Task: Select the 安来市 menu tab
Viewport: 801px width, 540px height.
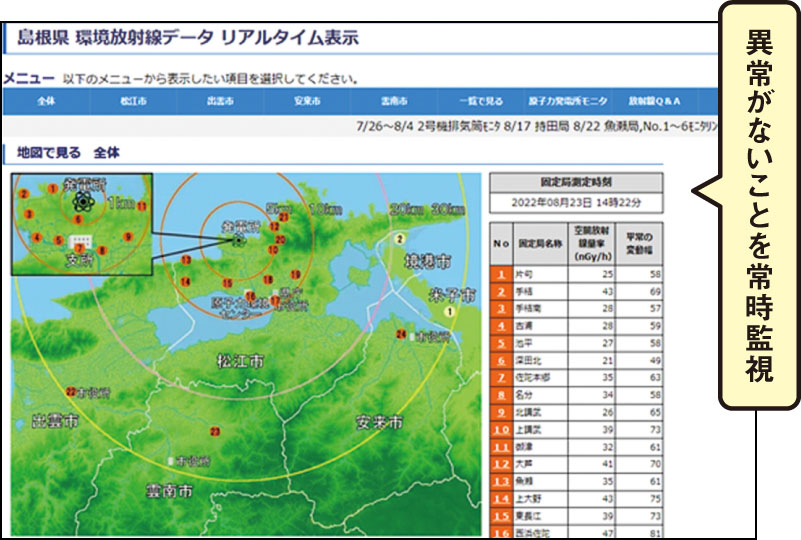Action: tap(307, 102)
